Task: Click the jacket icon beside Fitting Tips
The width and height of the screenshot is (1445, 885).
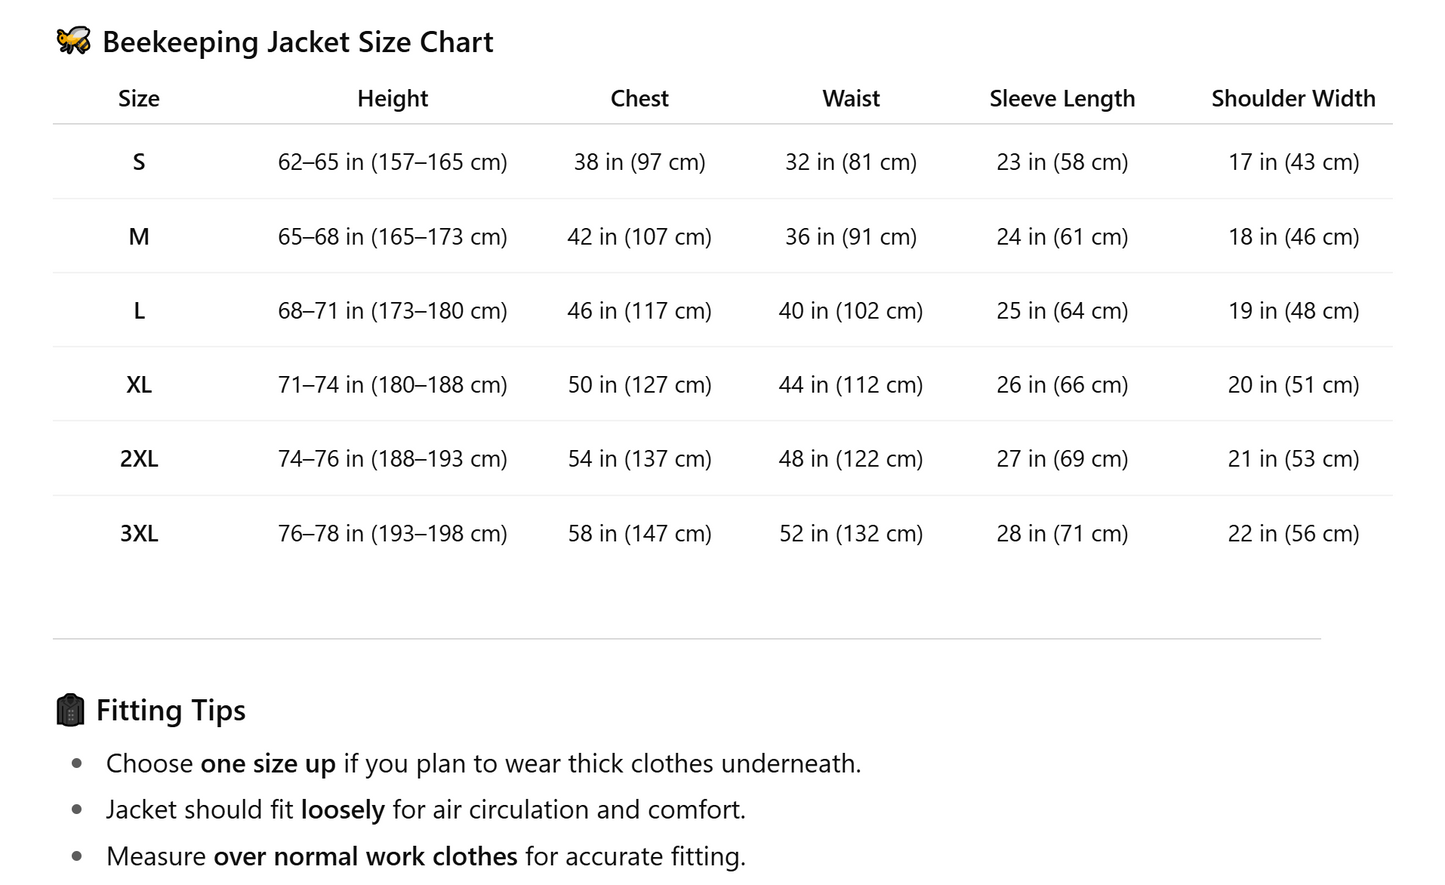Action: [x=70, y=710]
